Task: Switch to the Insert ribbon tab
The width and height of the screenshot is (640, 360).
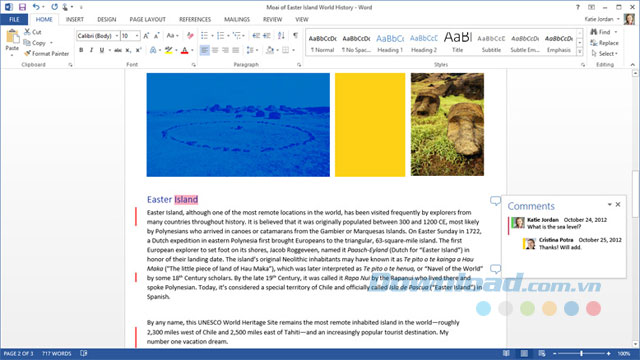Action: [75, 19]
